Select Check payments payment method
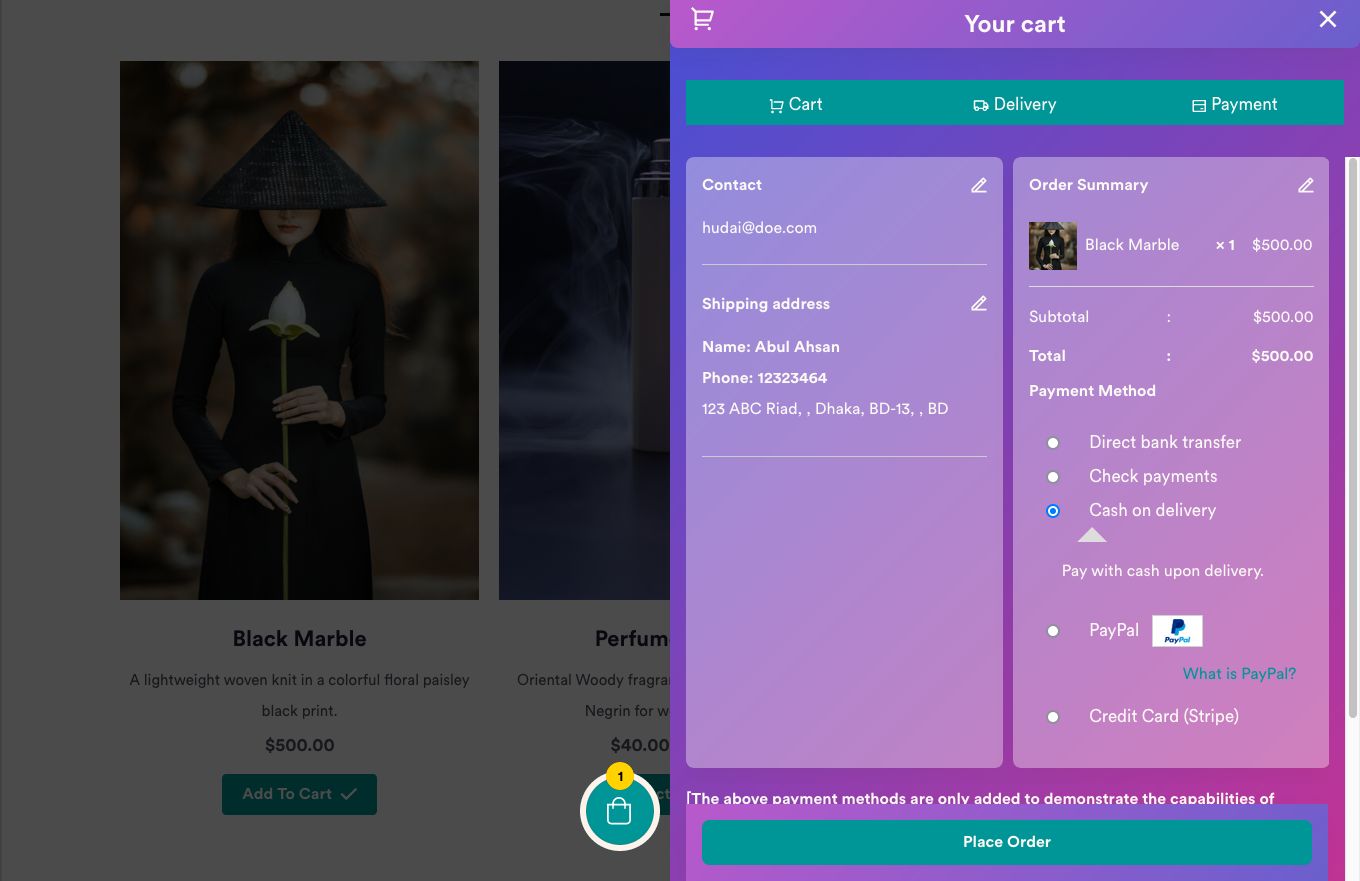 point(1053,476)
